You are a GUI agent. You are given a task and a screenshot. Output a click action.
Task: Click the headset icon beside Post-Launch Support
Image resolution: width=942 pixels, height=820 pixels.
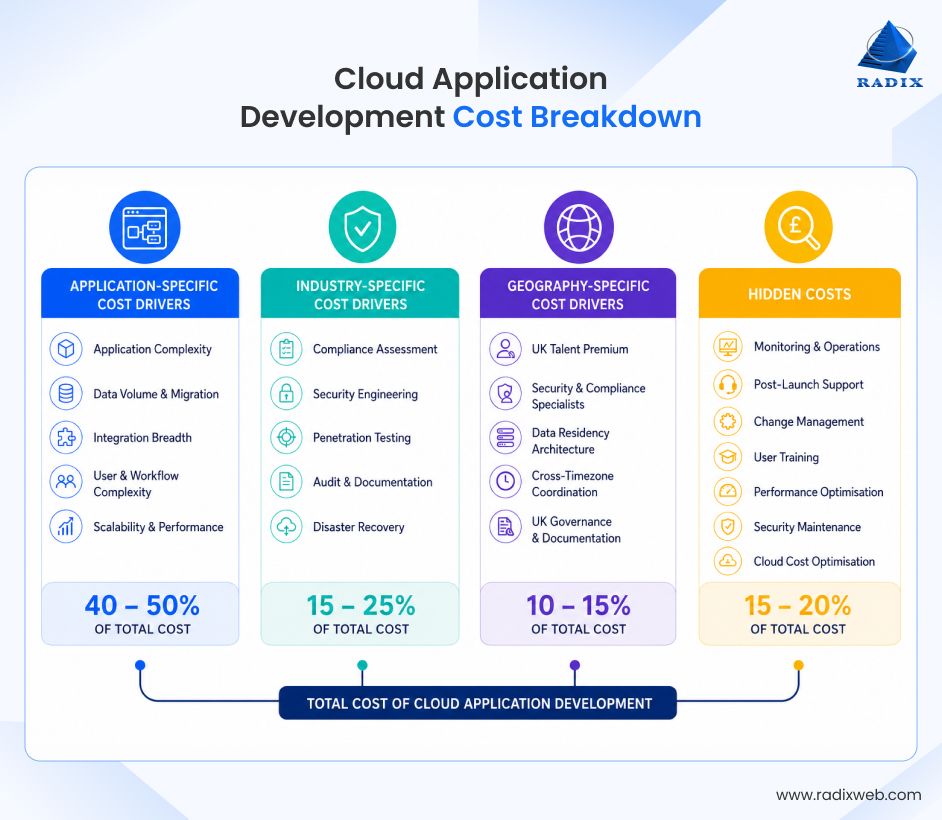[728, 384]
